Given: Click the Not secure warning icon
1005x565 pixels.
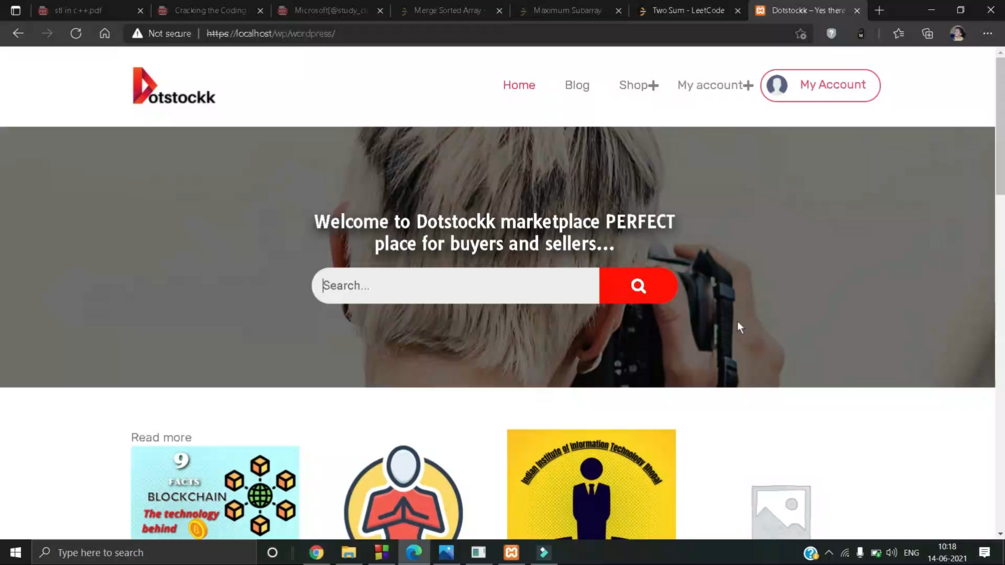Looking at the screenshot, I should pyautogui.click(x=137, y=33).
